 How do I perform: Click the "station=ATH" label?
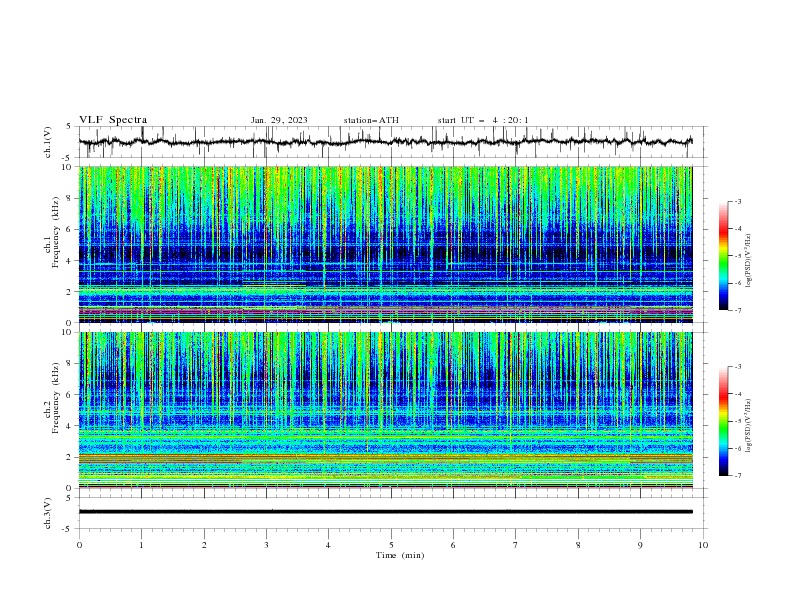[x=371, y=120]
